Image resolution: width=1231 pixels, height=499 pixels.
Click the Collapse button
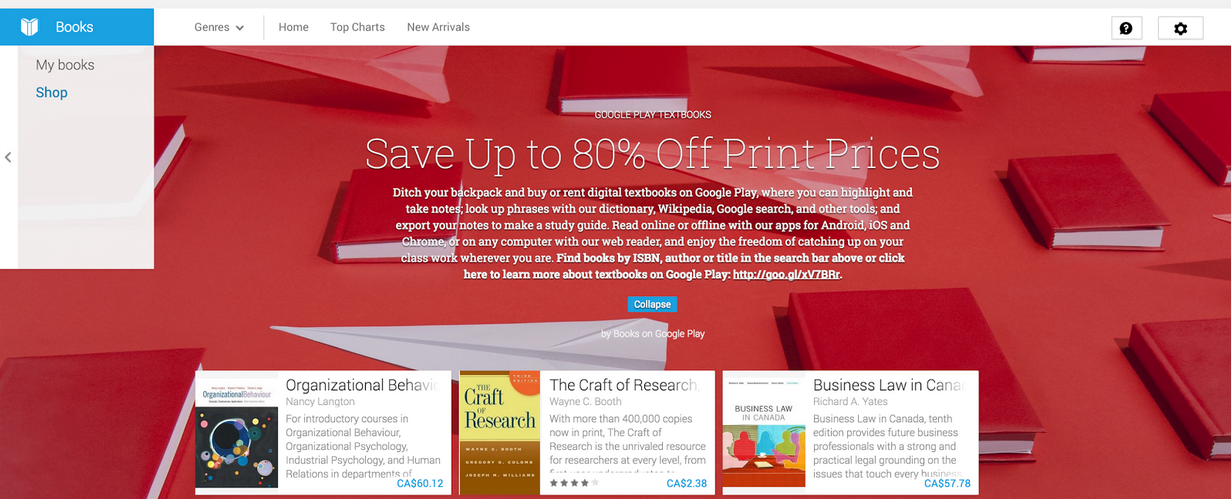652,304
